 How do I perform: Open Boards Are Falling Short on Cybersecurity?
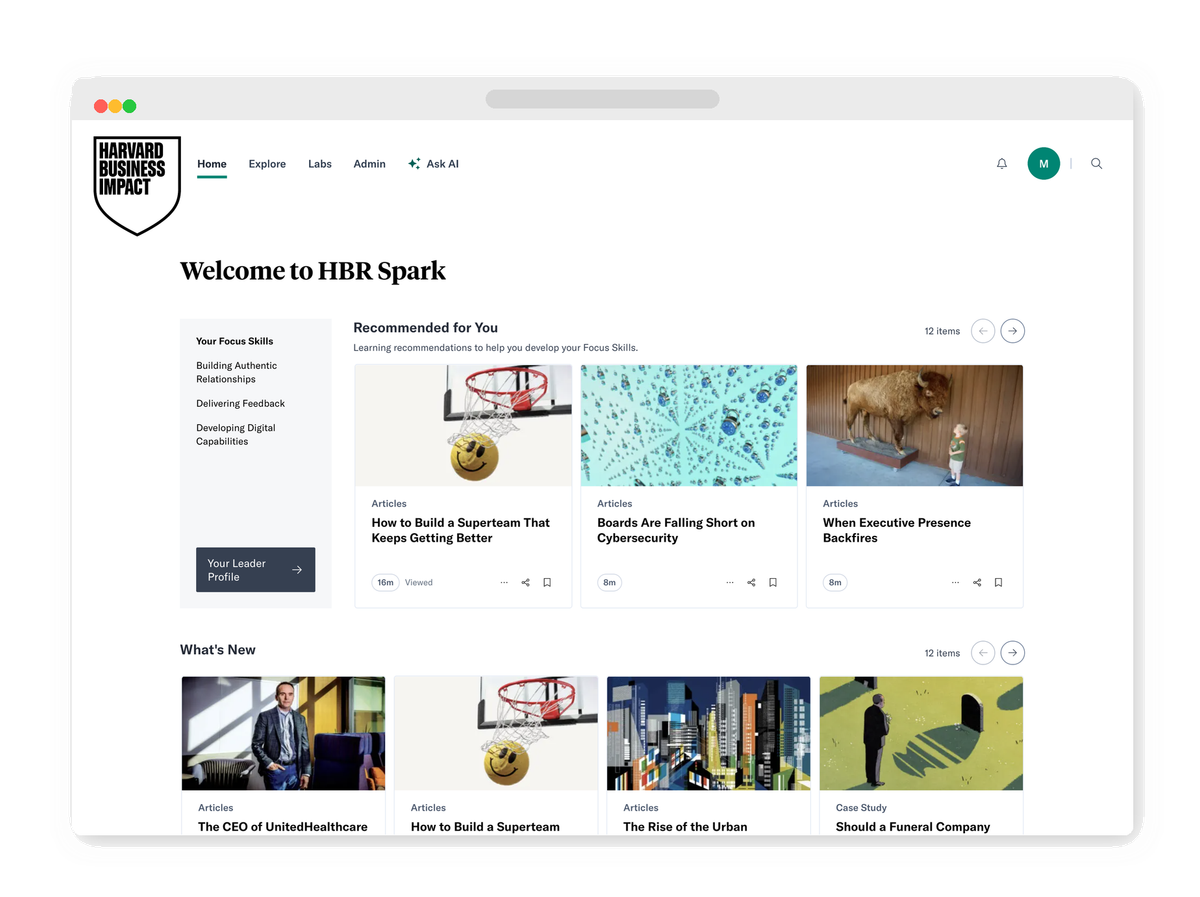[676, 530]
